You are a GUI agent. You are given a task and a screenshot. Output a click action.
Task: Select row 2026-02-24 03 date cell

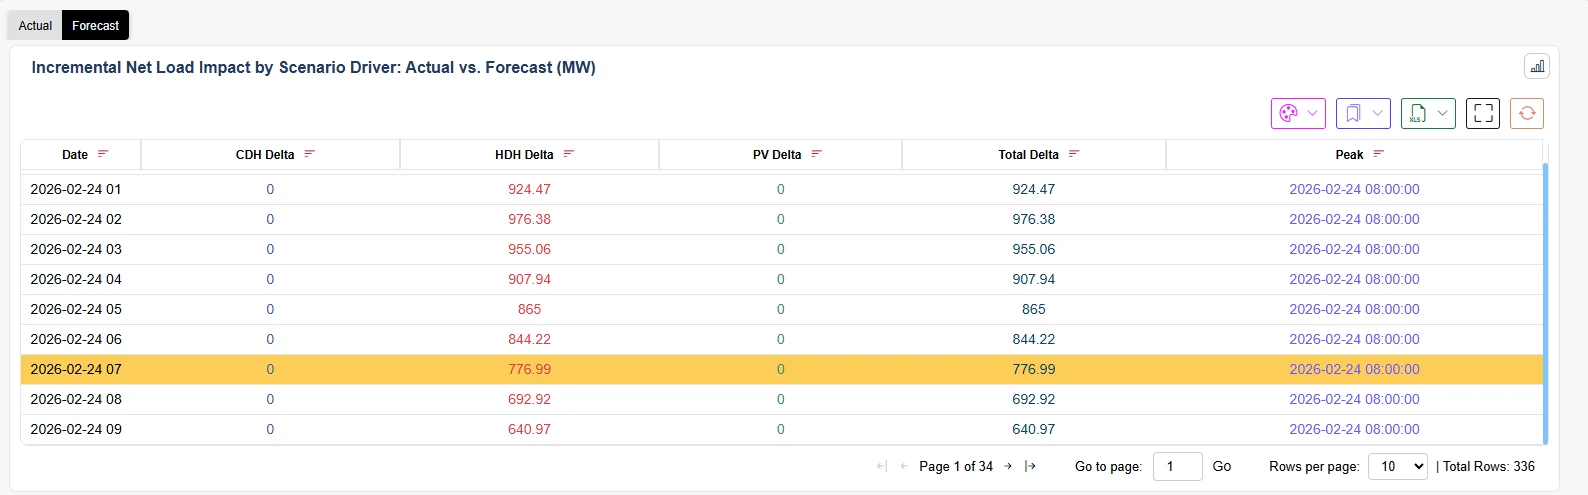[76, 249]
